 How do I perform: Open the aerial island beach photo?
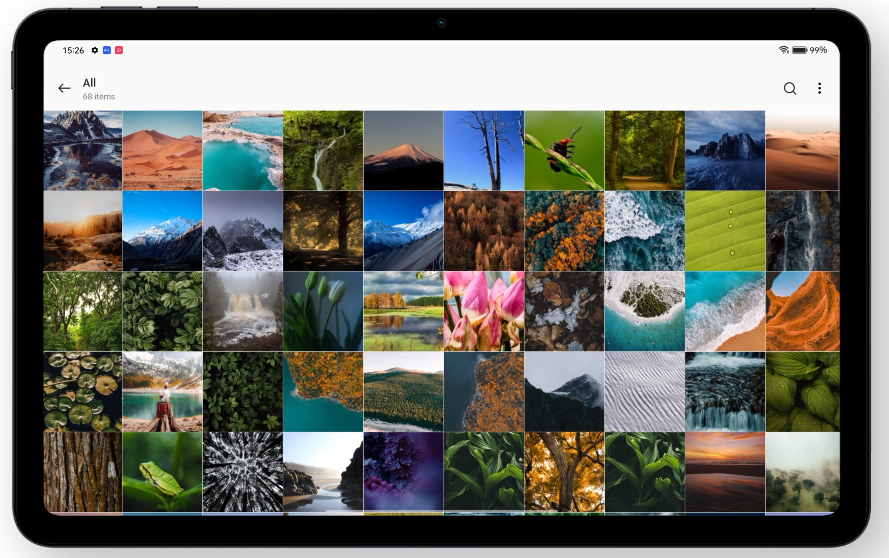(x=645, y=311)
